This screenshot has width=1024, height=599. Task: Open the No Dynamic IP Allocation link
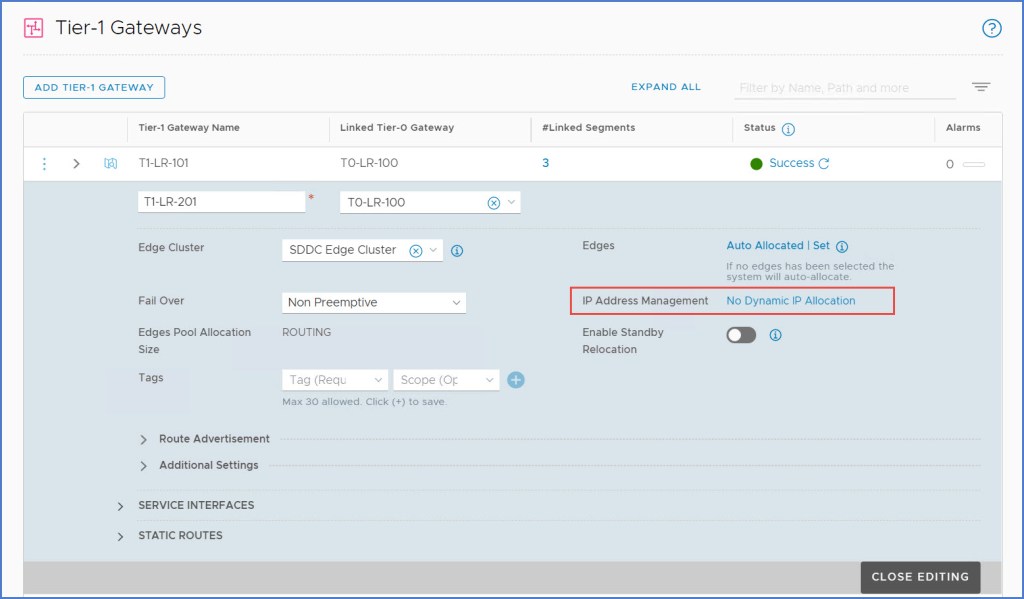point(790,301)
